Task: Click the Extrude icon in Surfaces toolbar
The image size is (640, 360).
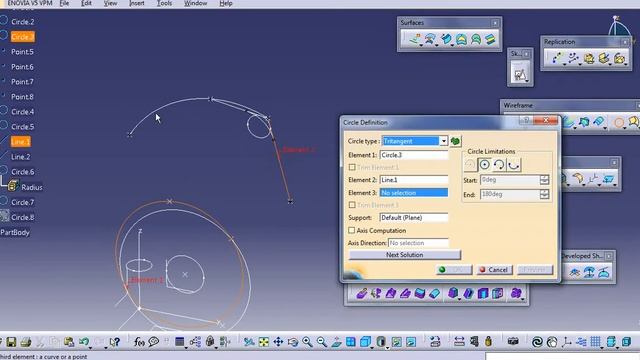Action: [415, 39]
